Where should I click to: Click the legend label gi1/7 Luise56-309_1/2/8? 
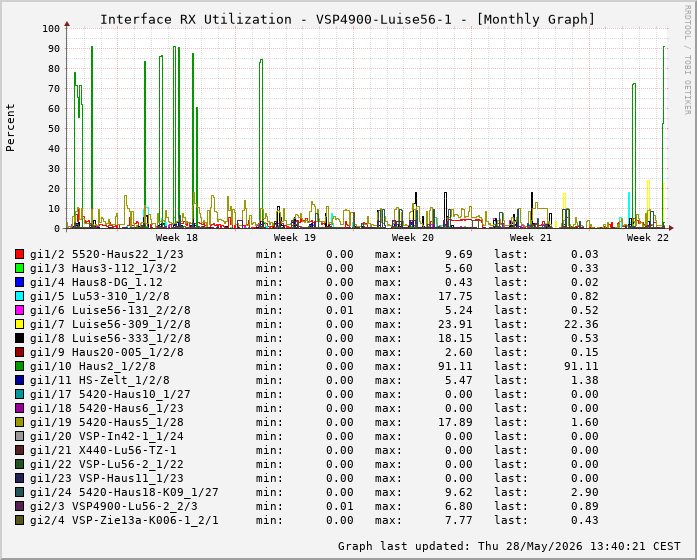click(110, 324)
